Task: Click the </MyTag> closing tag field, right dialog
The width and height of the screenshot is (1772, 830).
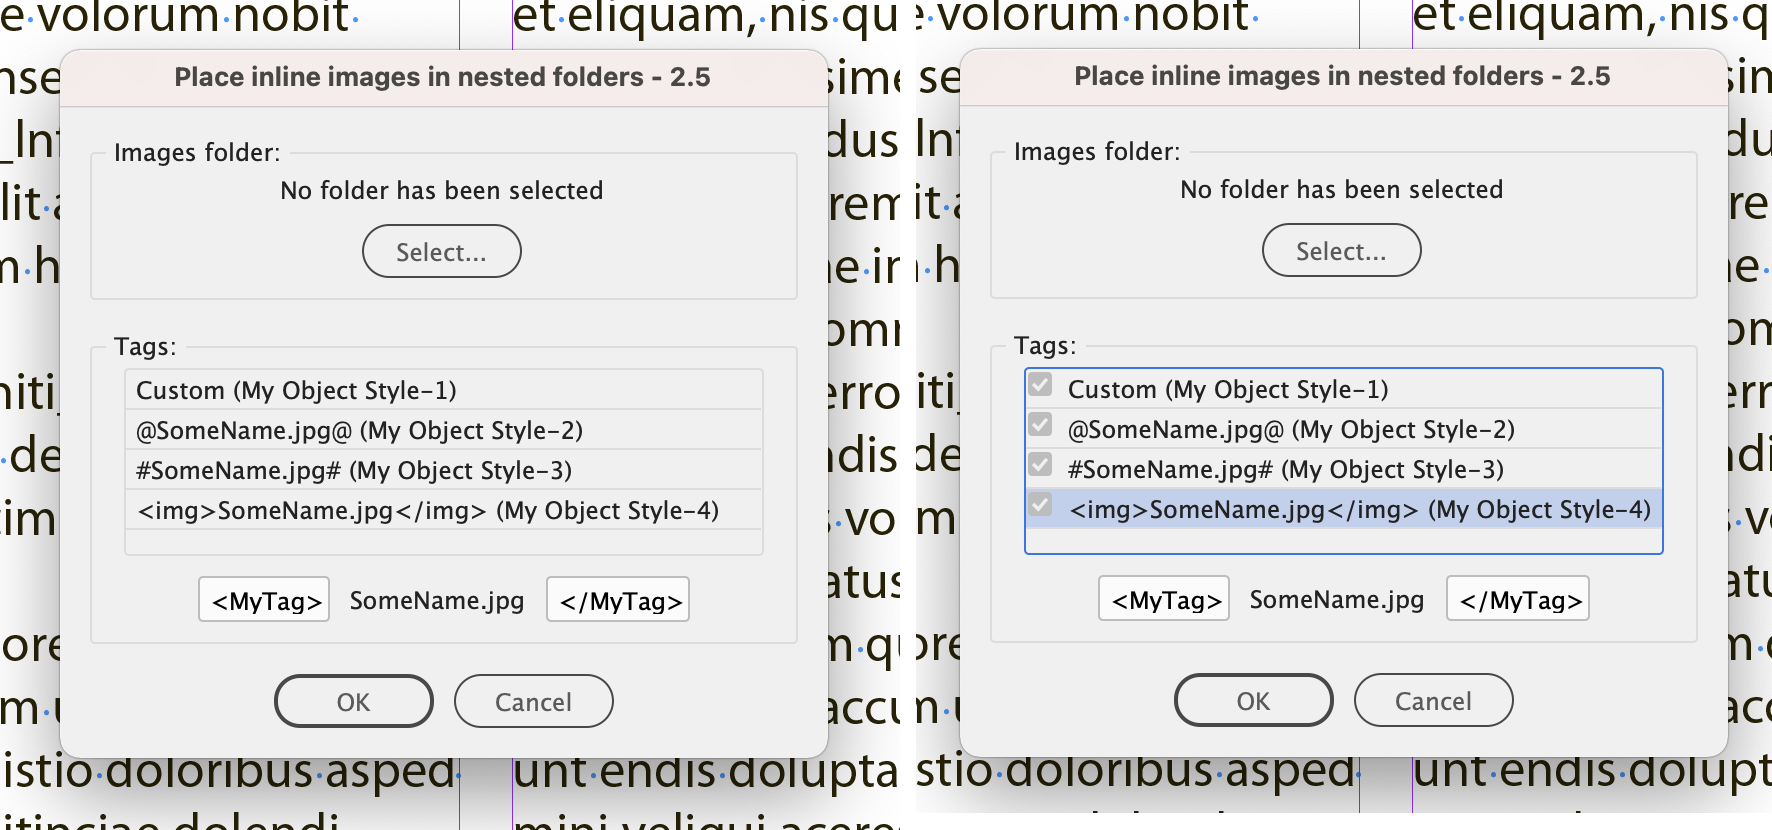Action: 1519,600
